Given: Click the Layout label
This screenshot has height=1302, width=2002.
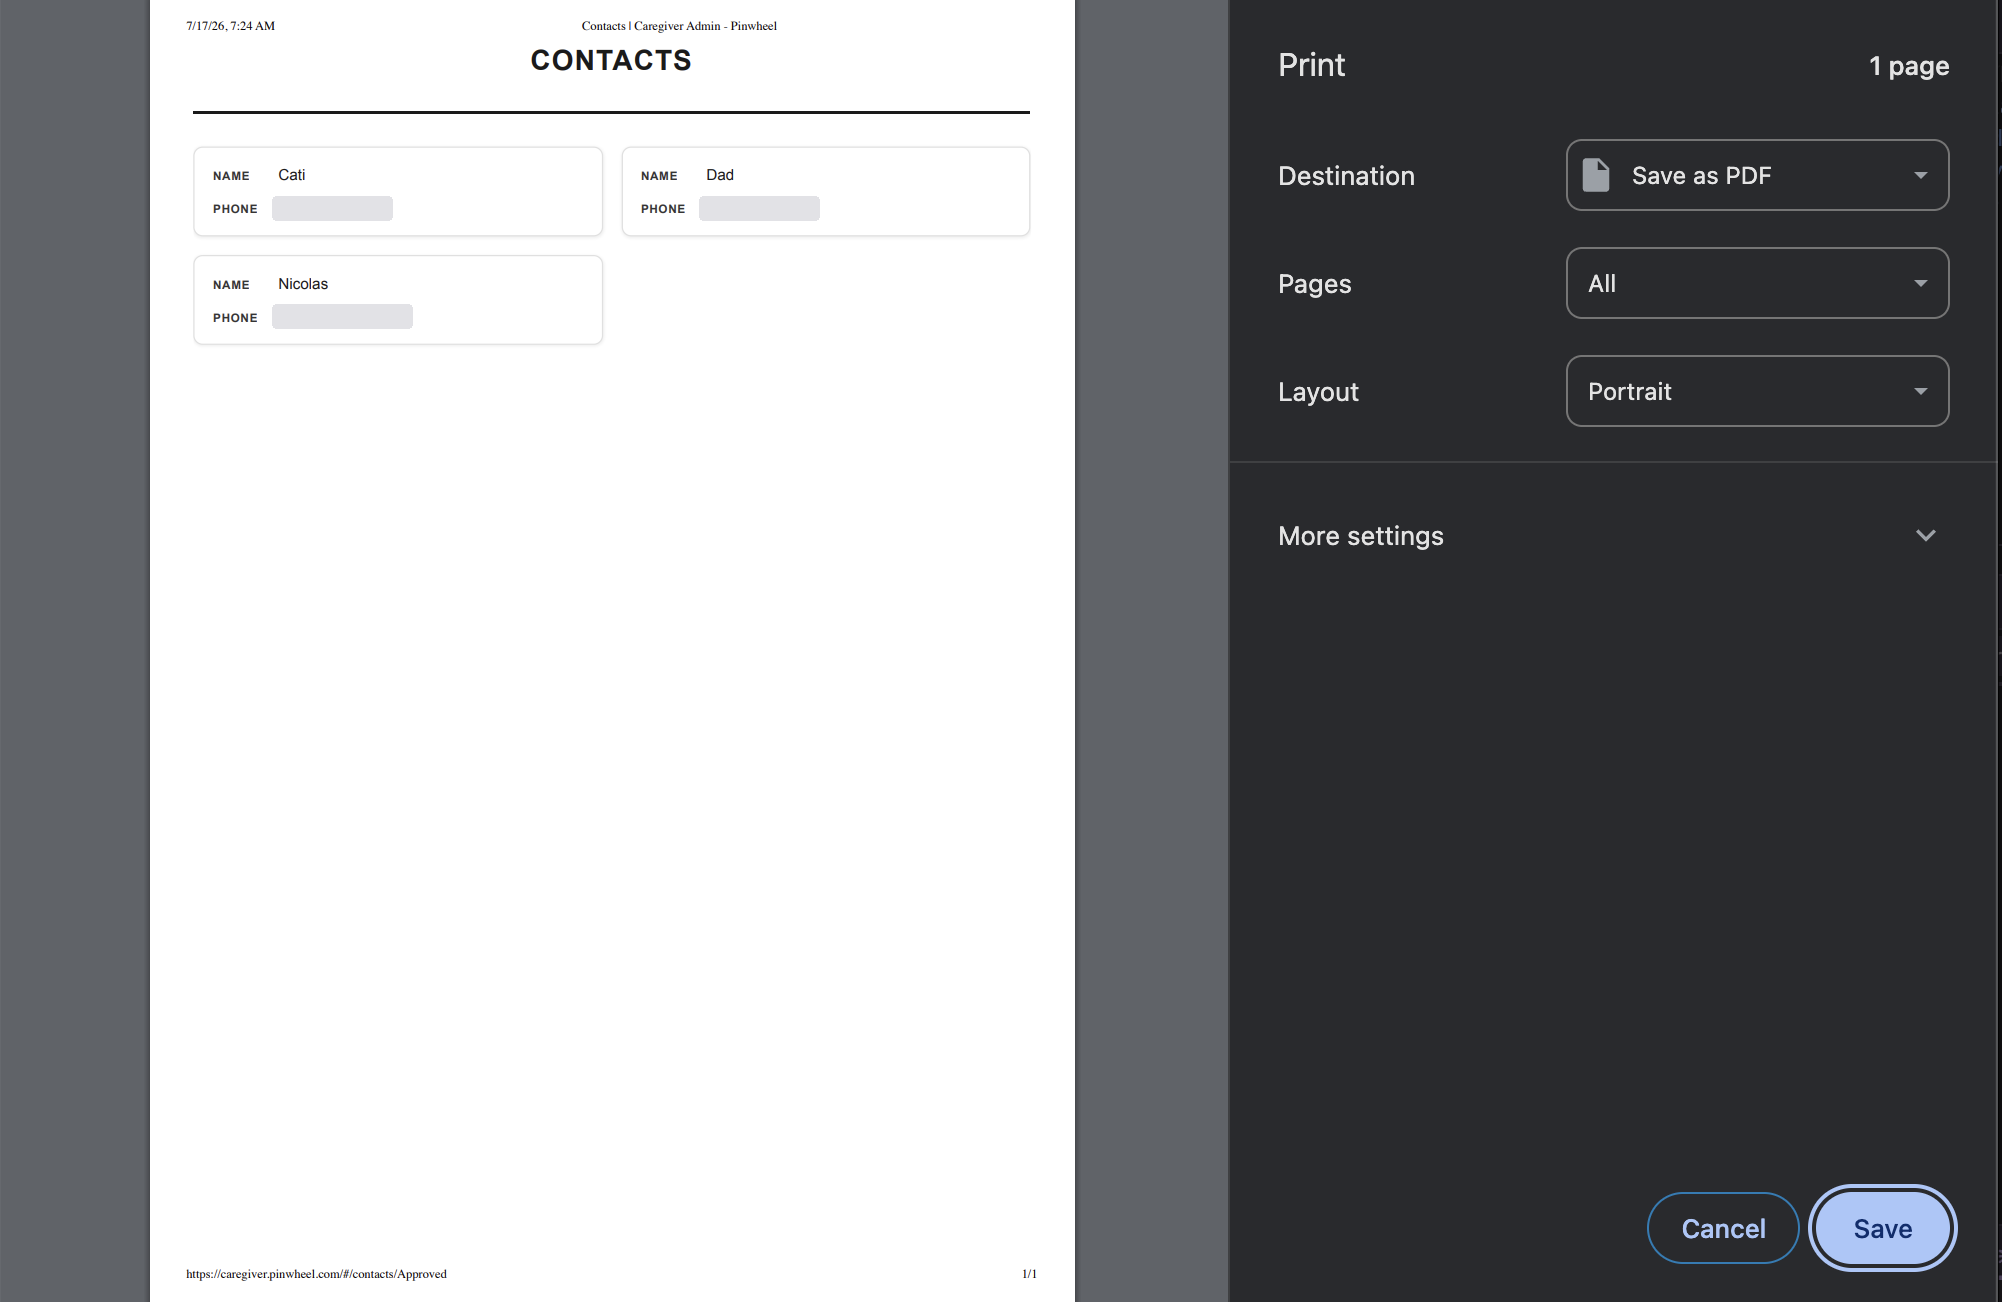Looking at the screenshot, I should (1318, 392).
